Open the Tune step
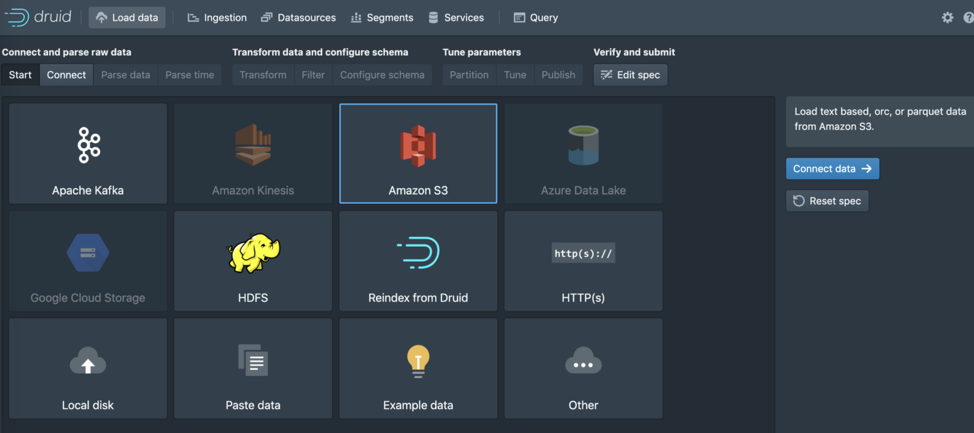This screenshot has height=433, width=974. click(515, 75)
